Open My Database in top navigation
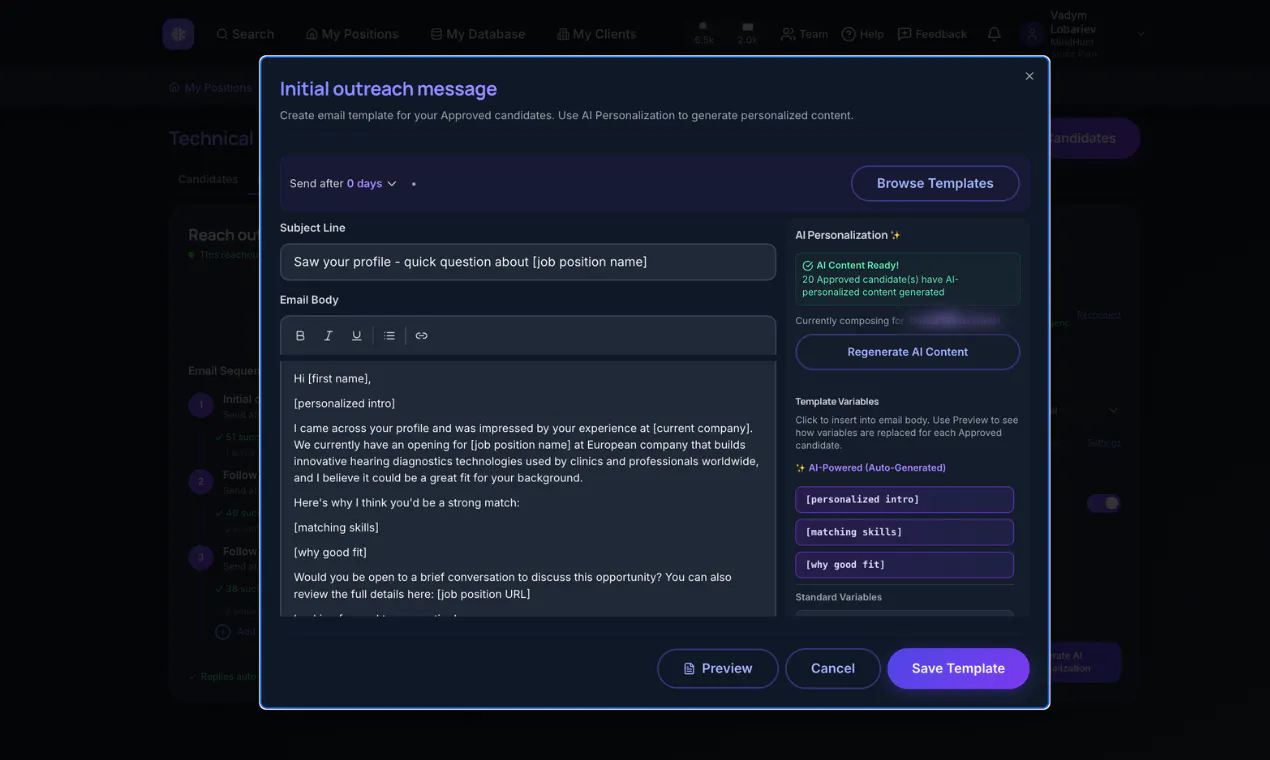 (478, 34)
